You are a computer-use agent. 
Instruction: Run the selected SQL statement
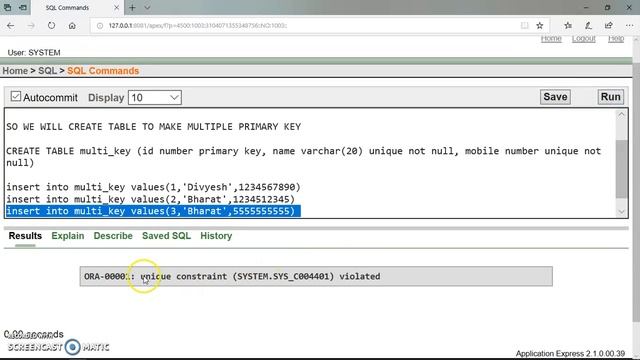(611, 97)
